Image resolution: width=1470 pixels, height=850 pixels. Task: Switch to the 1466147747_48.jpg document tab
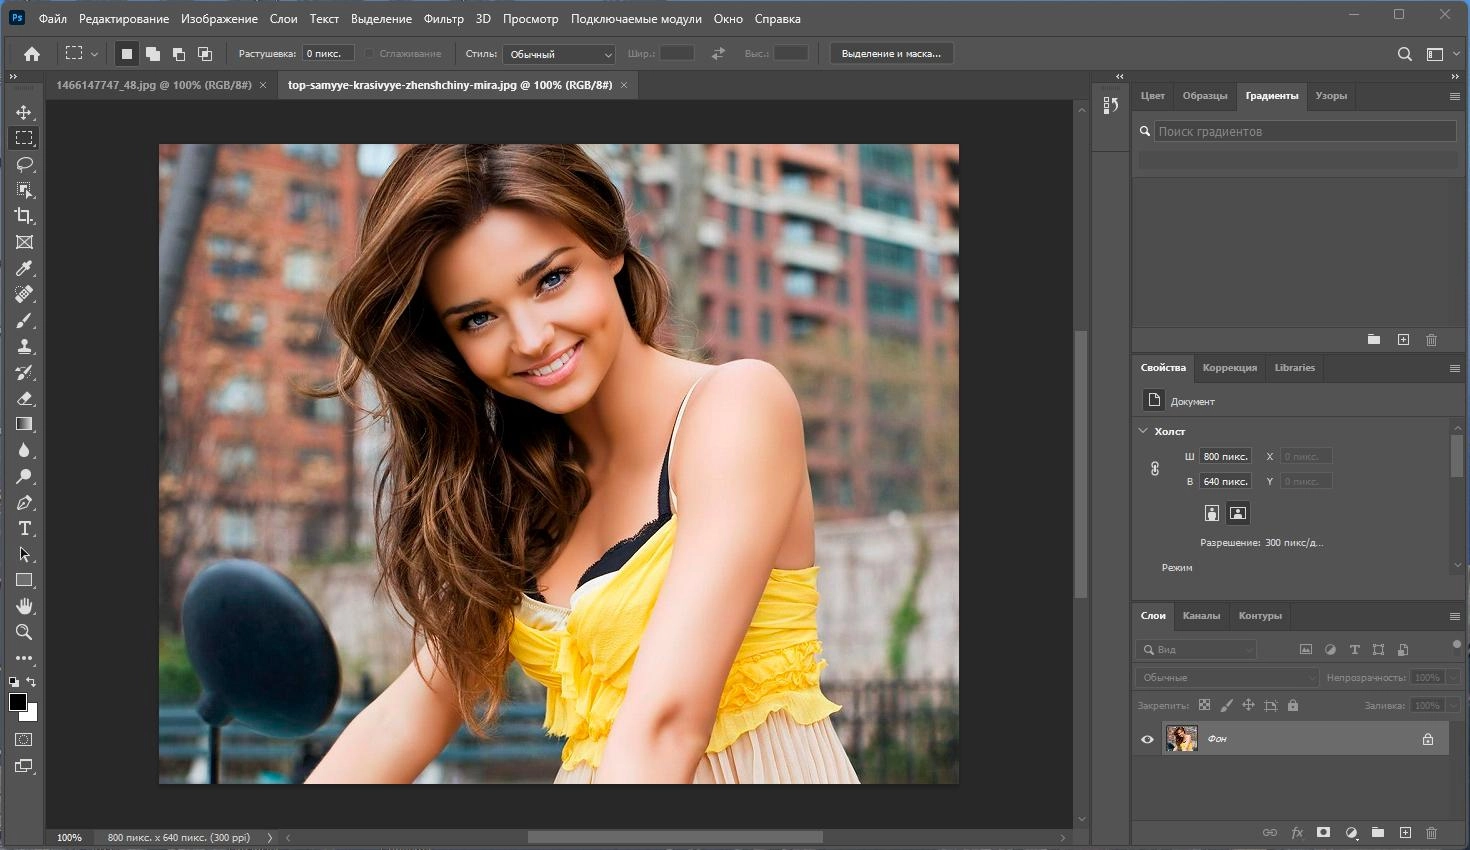(x=154, y=85)
